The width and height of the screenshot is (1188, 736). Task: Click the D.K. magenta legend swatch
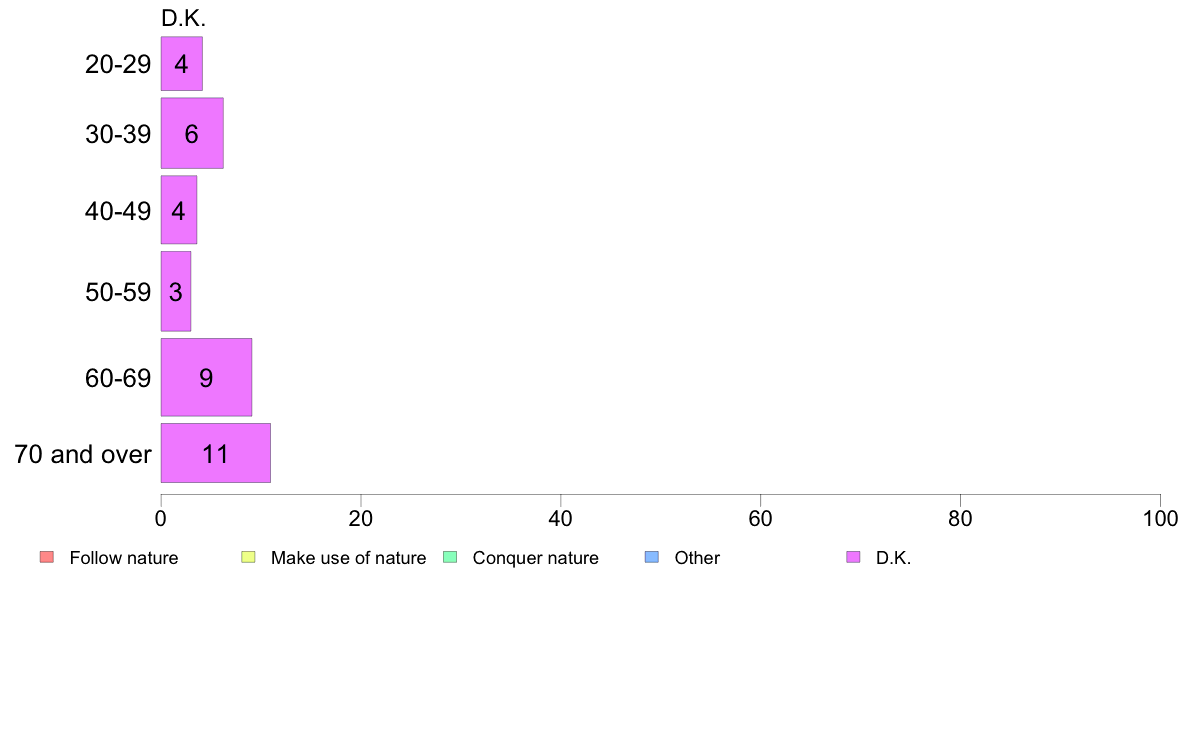pos(853,557)
